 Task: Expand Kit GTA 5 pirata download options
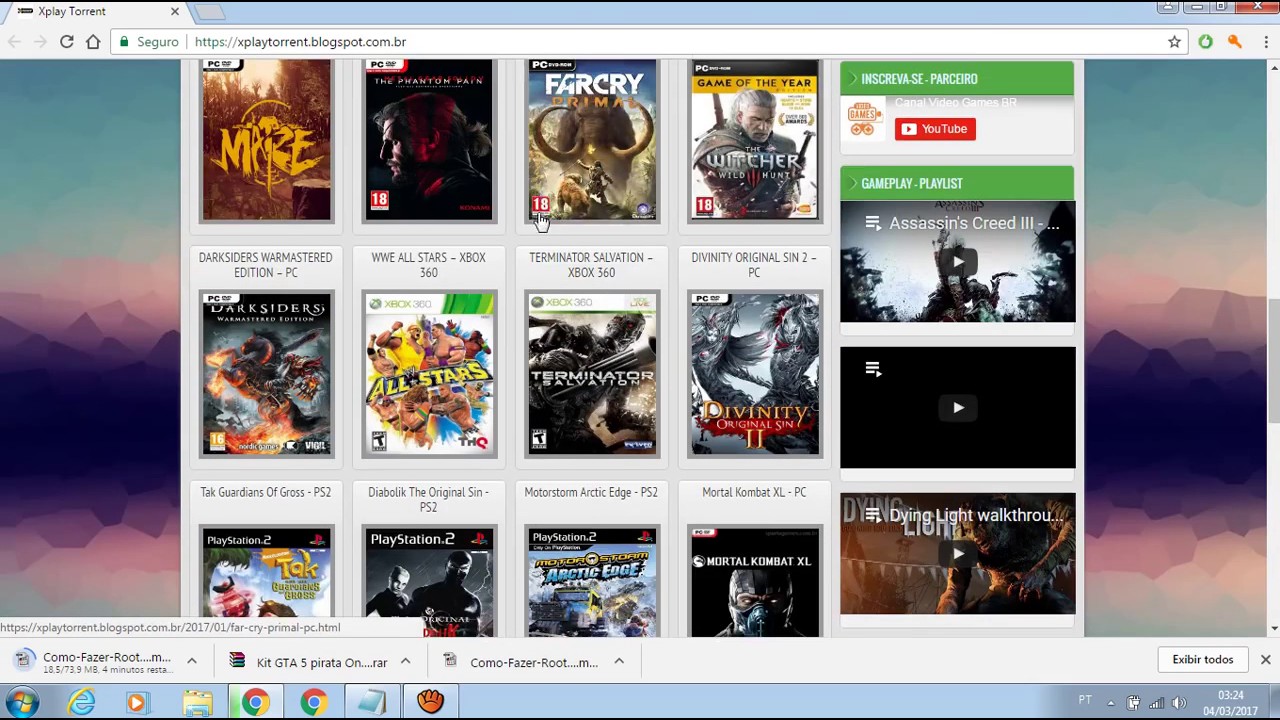click(x=405, y=661)
